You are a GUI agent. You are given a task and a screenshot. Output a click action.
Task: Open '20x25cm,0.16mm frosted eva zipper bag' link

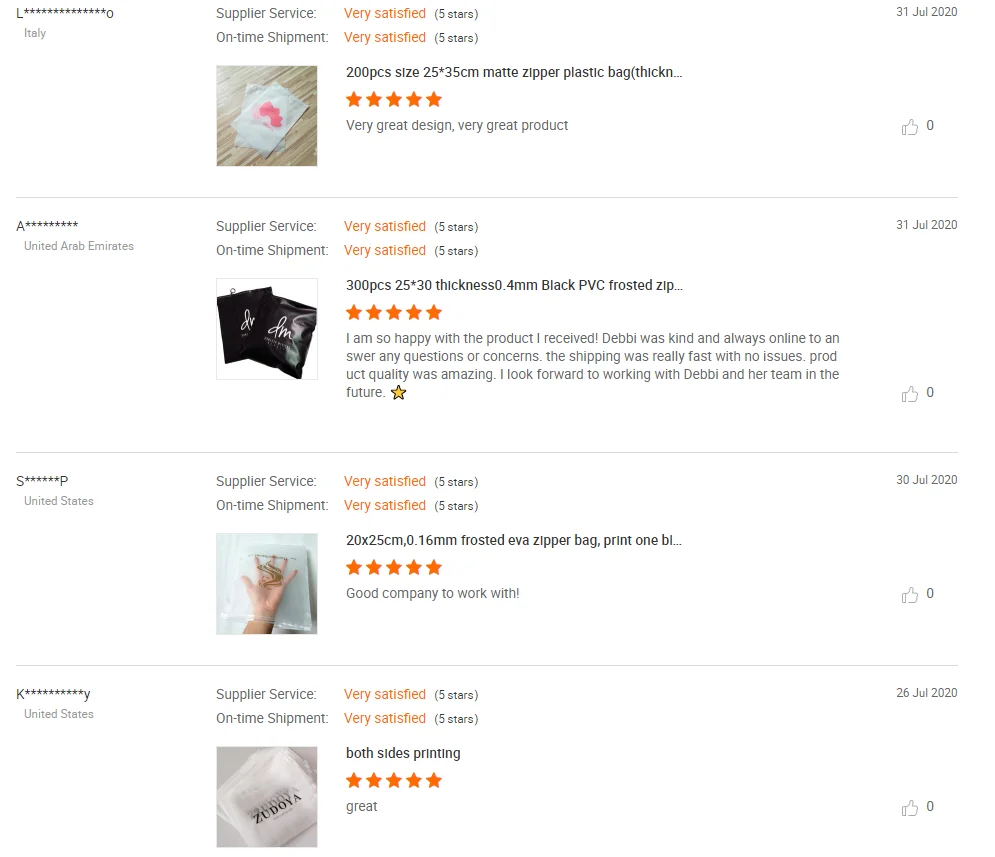(514, 541)
